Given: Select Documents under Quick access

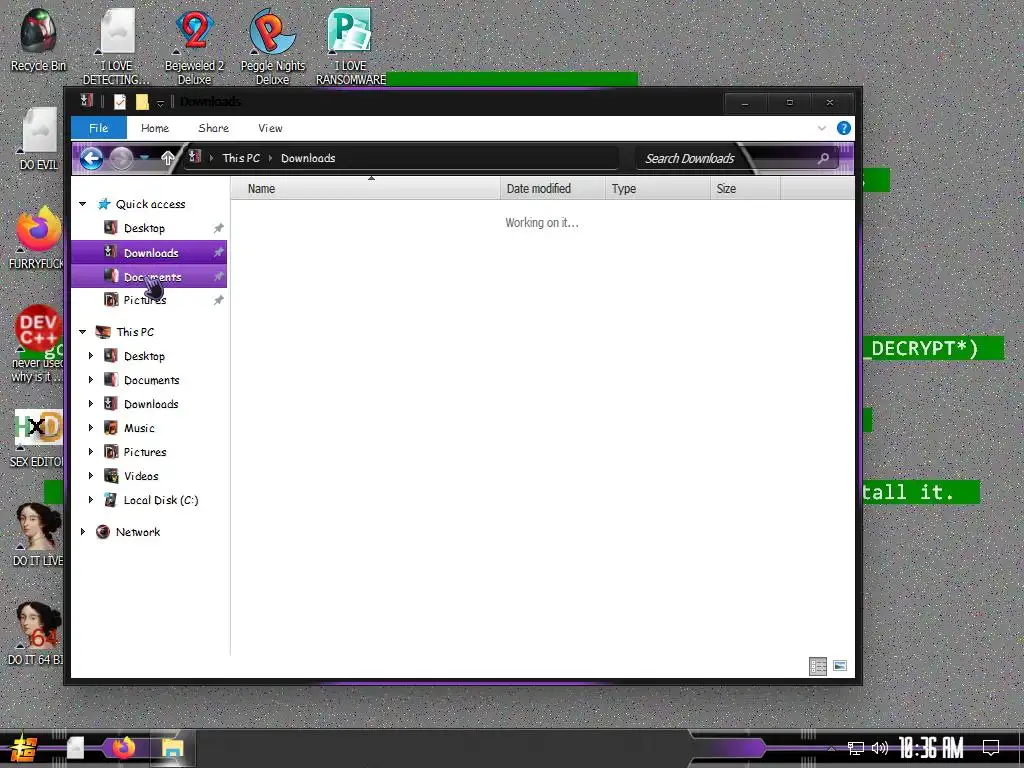Looking at the screenshot, I should [149, 276].
